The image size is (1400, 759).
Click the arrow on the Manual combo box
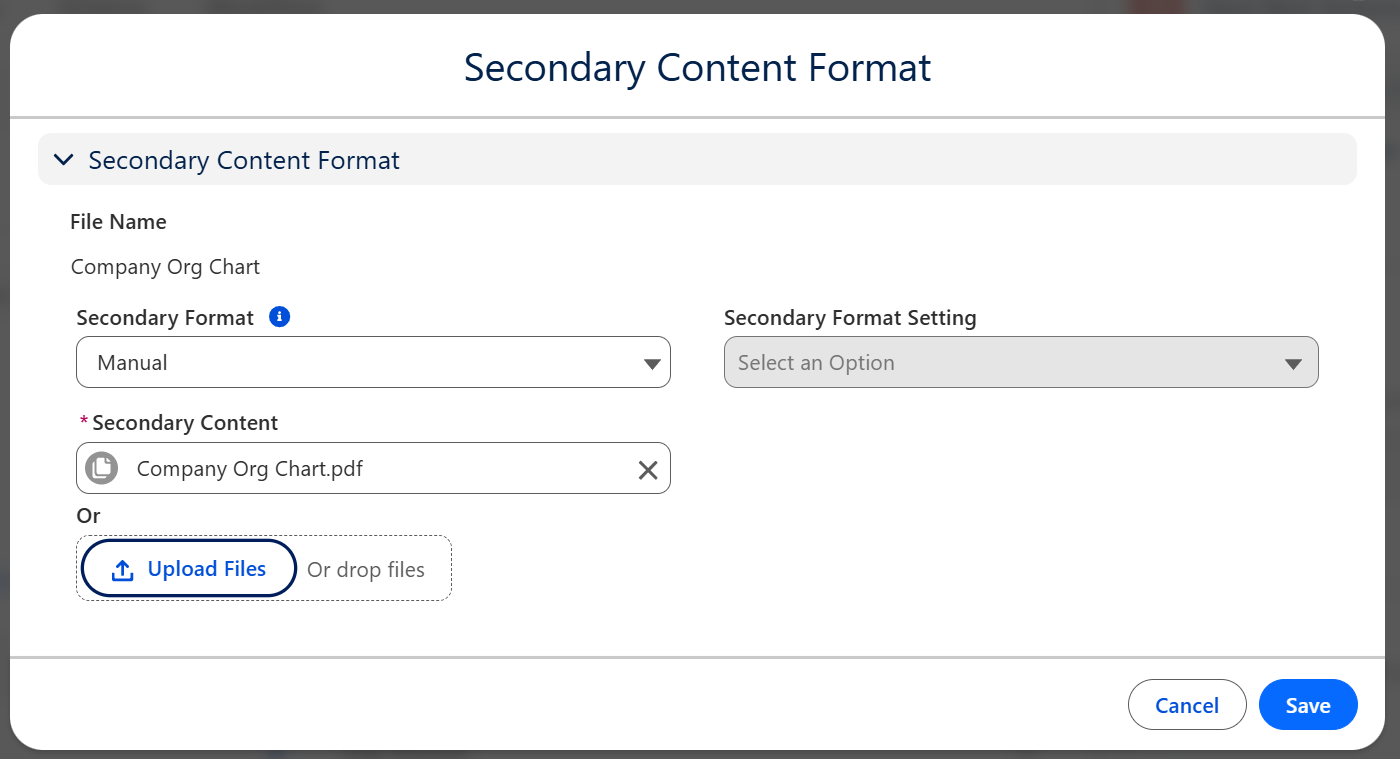652,364
